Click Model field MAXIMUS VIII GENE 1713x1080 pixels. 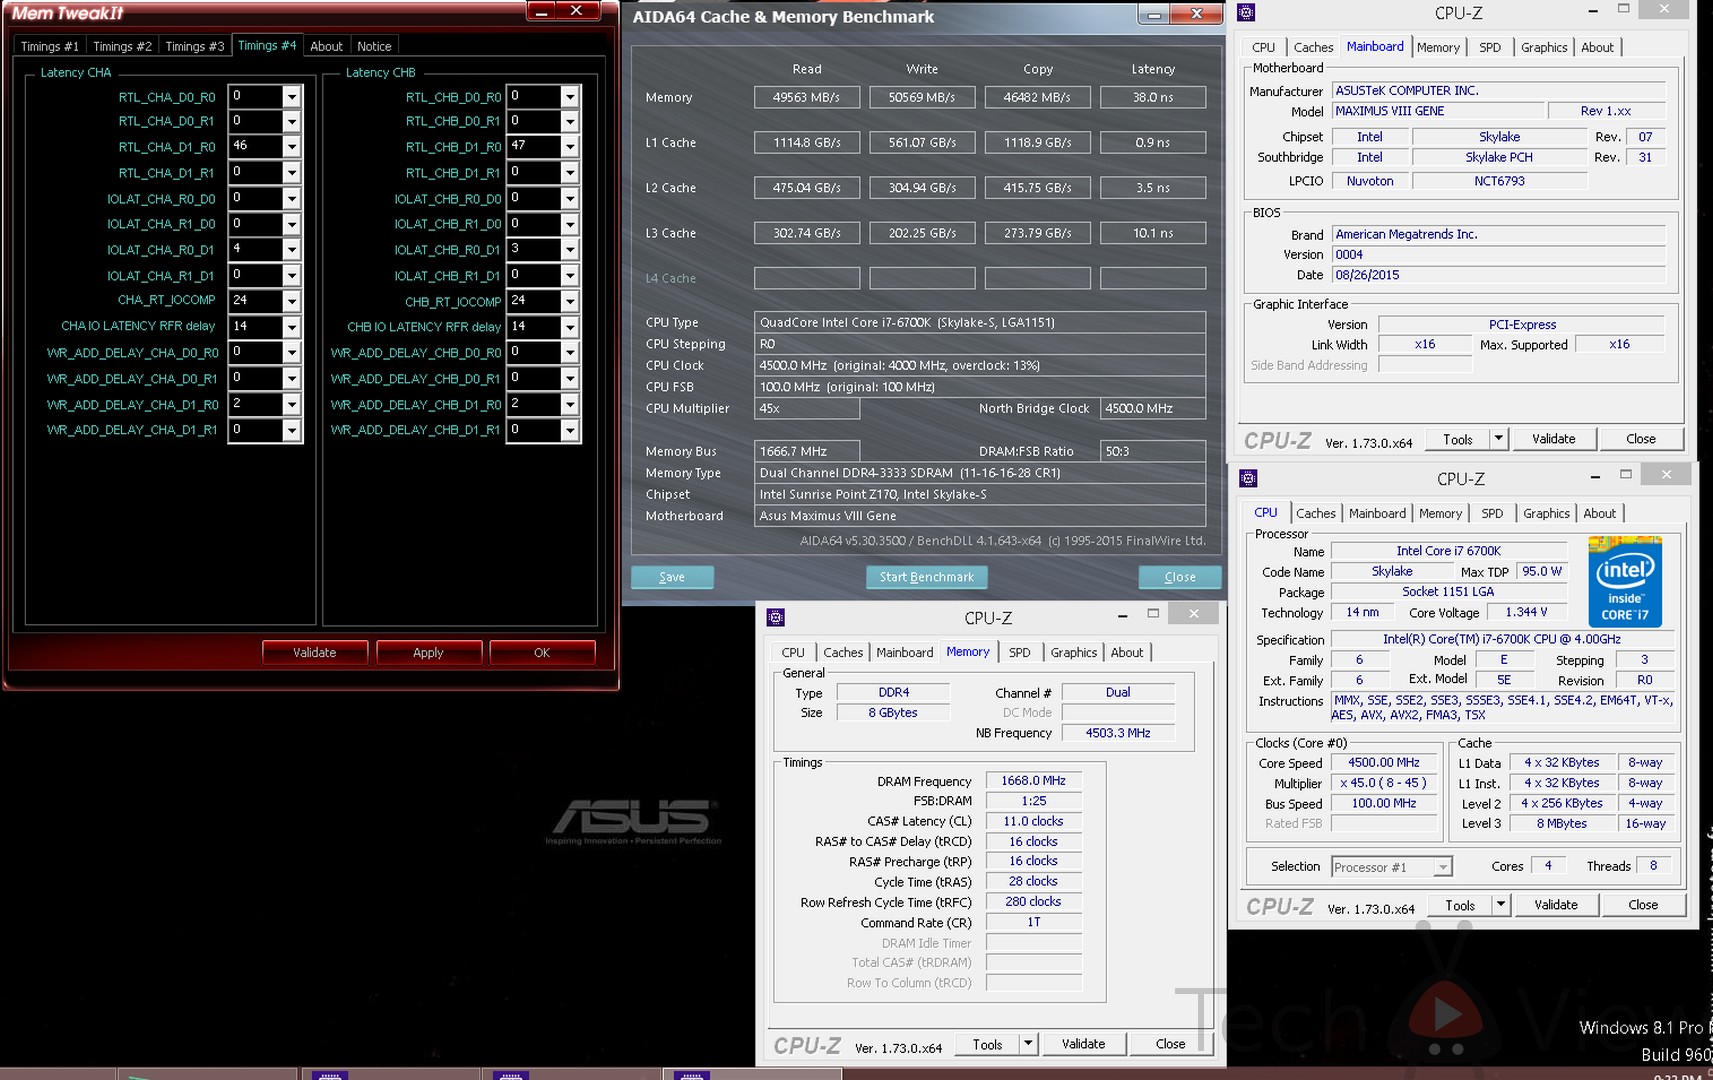pyautogui.click(x=1437, y=111)
